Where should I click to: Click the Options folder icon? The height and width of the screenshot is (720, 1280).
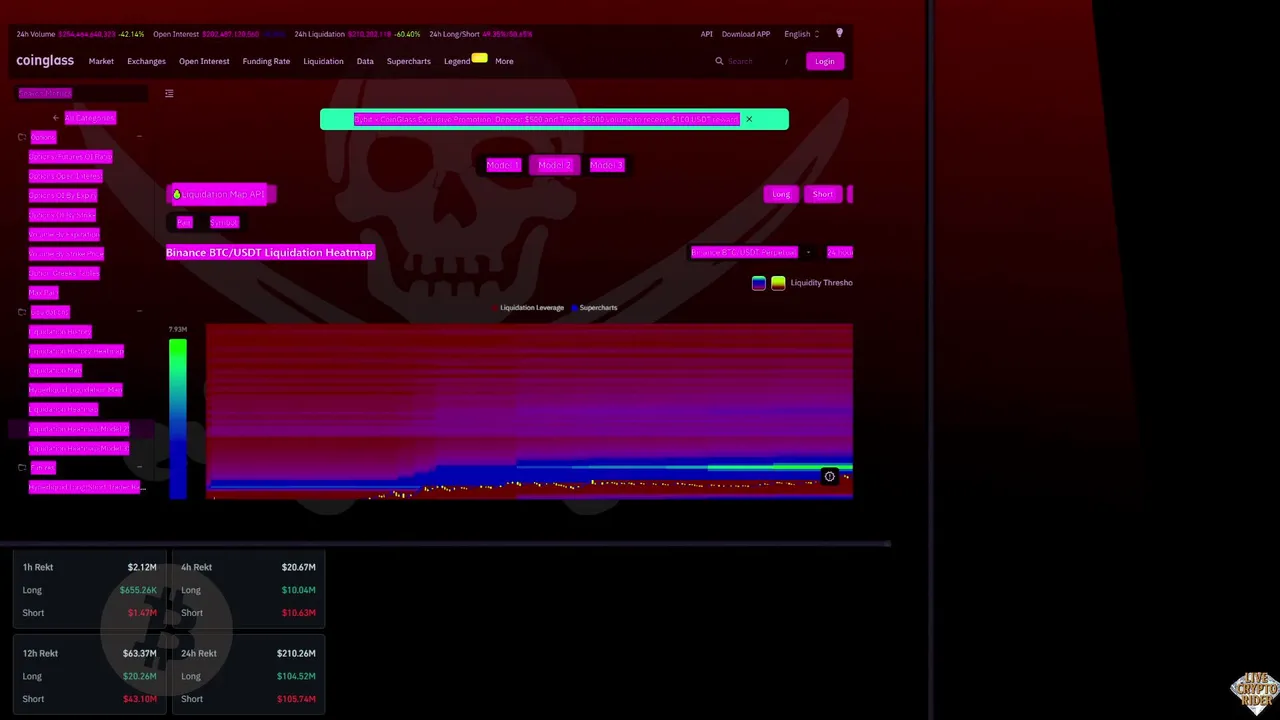(x=22, y=137)
